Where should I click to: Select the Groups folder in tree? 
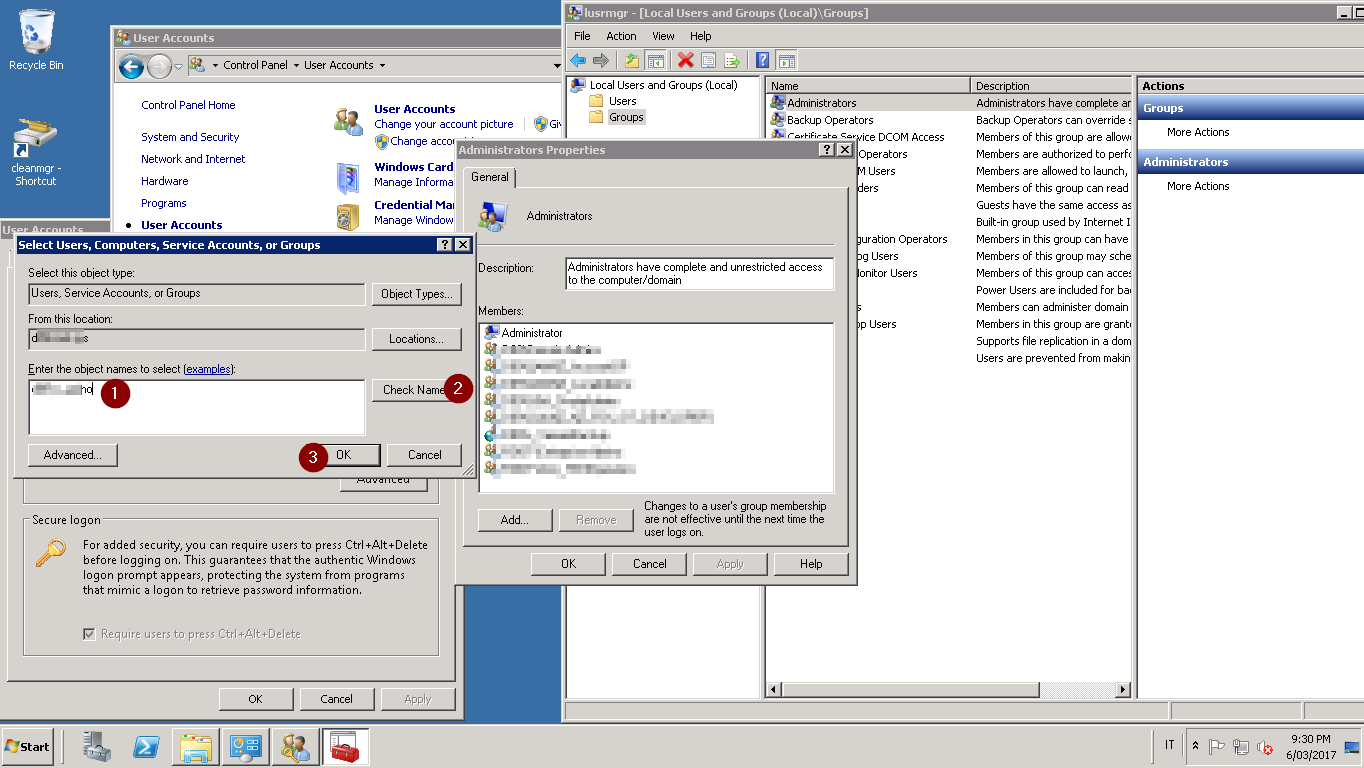pos(626,117)
